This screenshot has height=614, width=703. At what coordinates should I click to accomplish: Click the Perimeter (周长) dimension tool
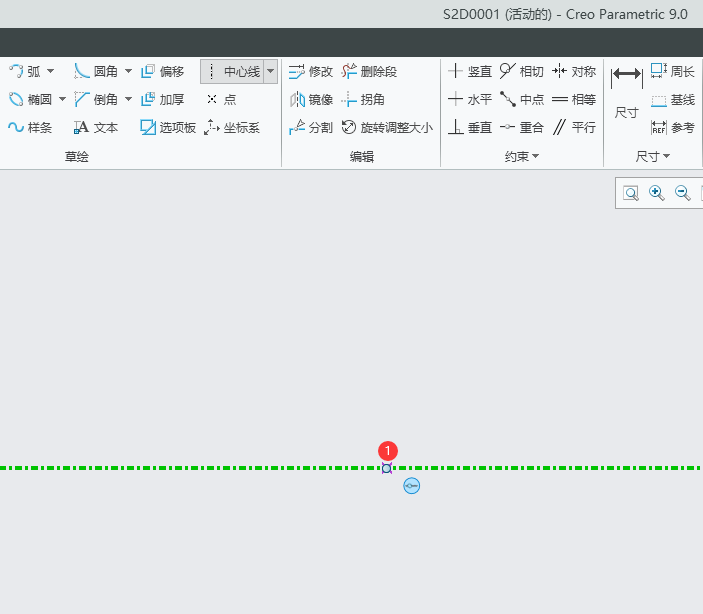coord(673,71)
